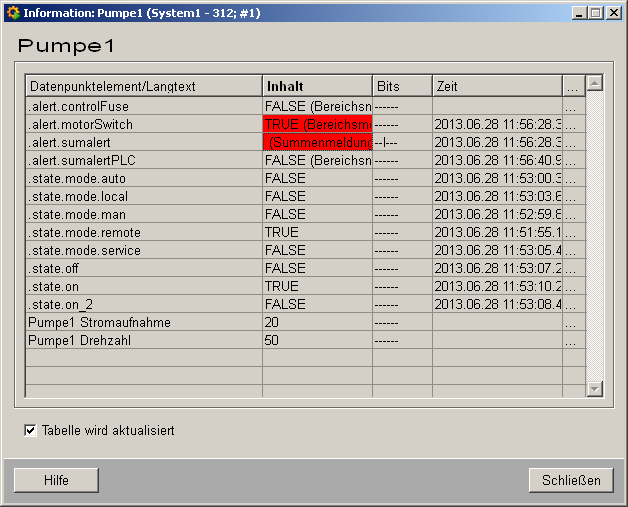Click the timestamp 2013.06.28 11:53:08.4
628x507 pixels.
click(498, 304)
